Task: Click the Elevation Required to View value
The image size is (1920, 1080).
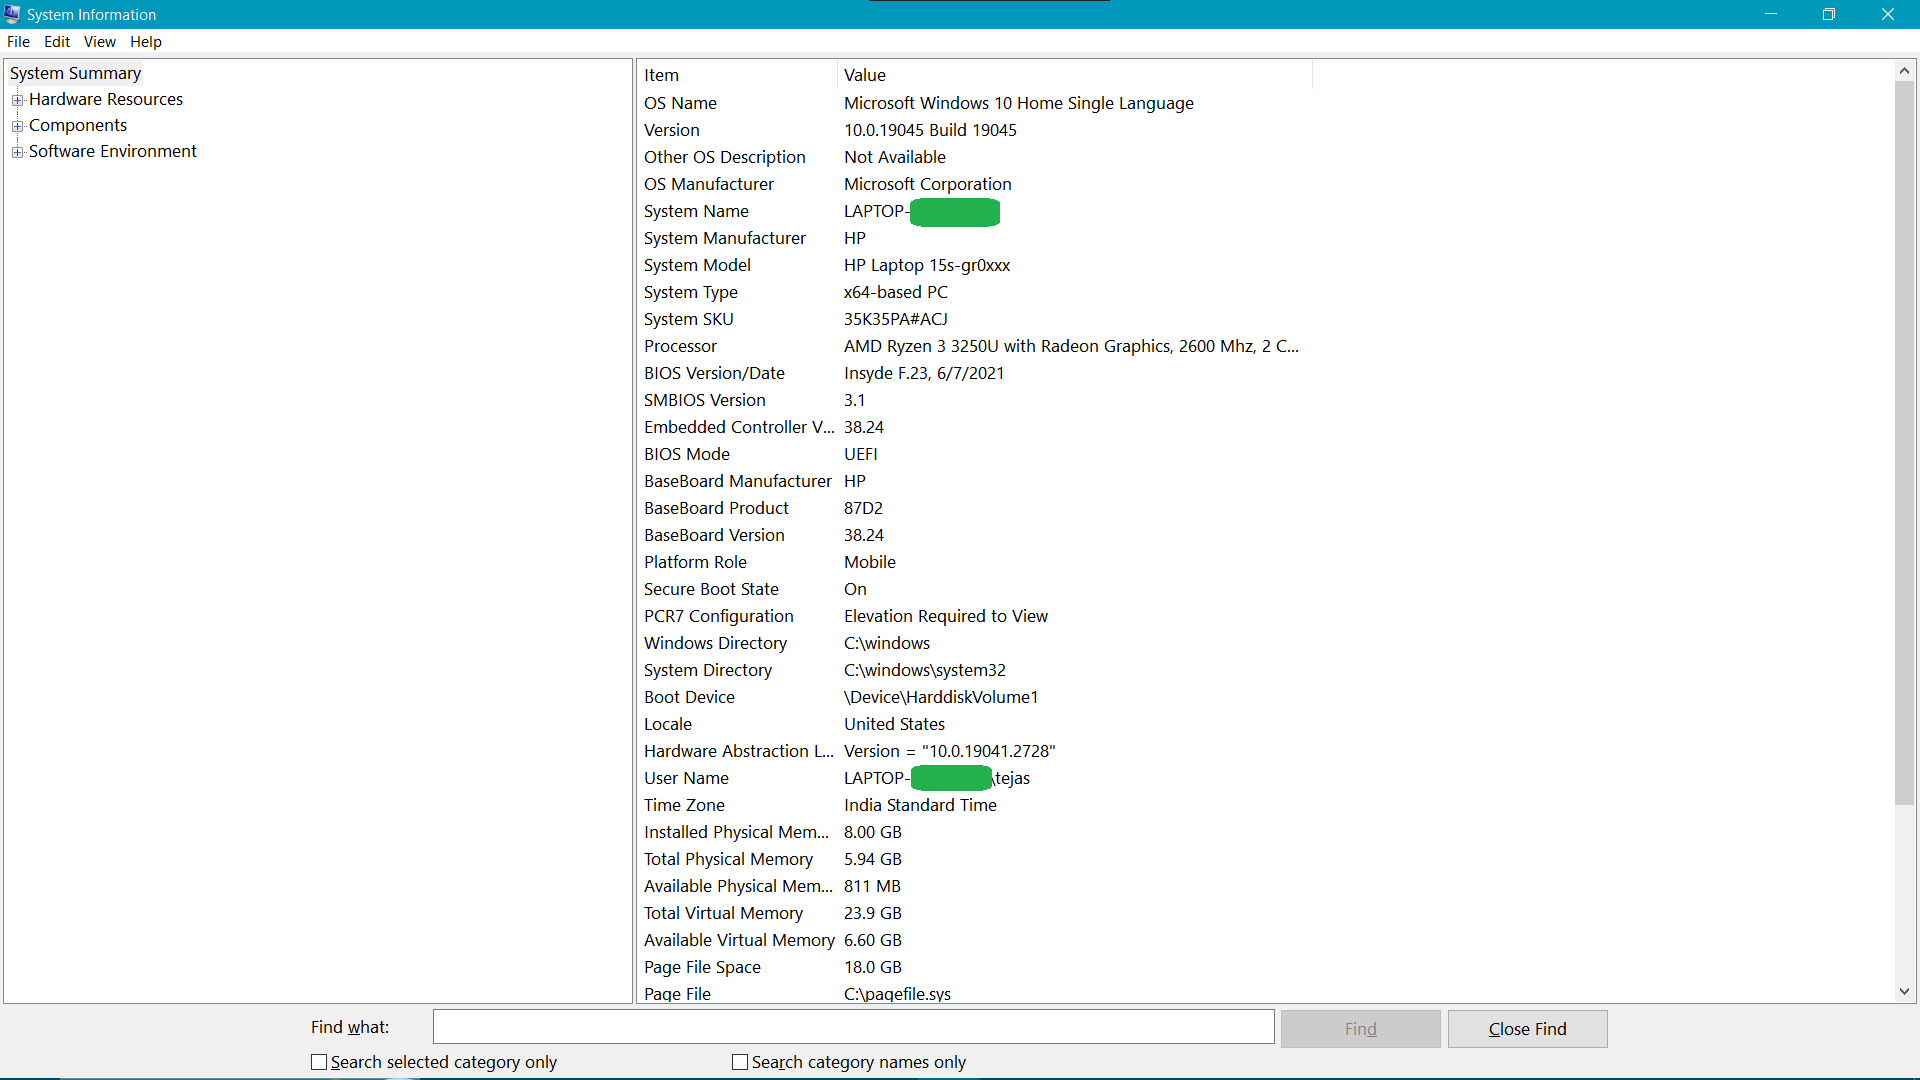Action: pos(946,616)
